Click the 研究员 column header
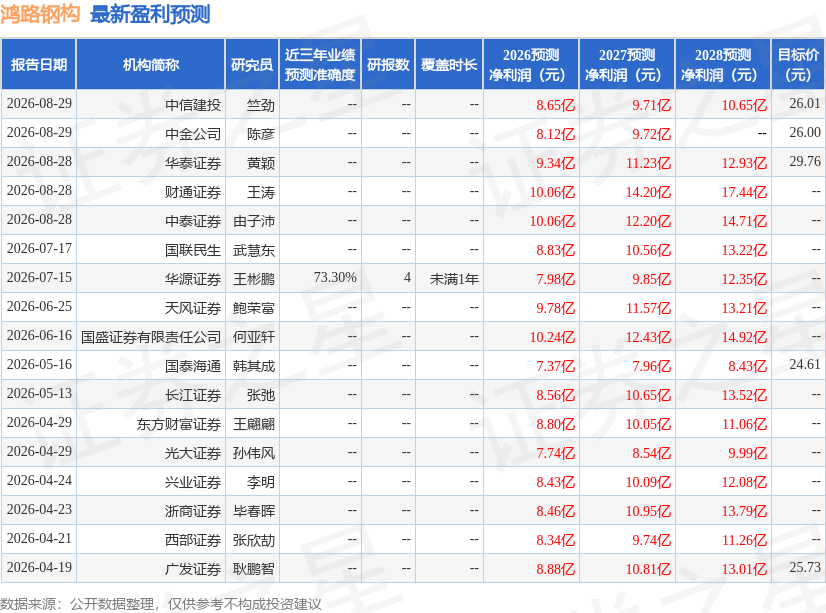 pyautogui.click(x=252, y=64)
